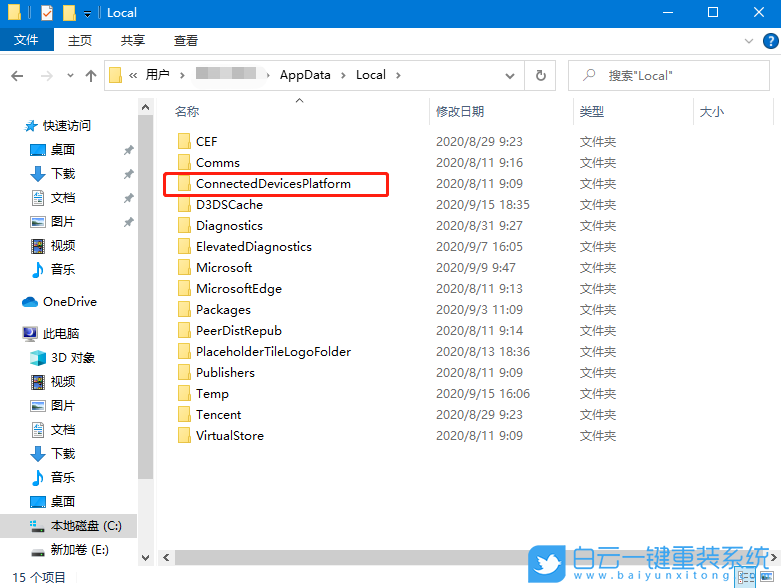Select the Packages folder icon

tap(184, 310)
